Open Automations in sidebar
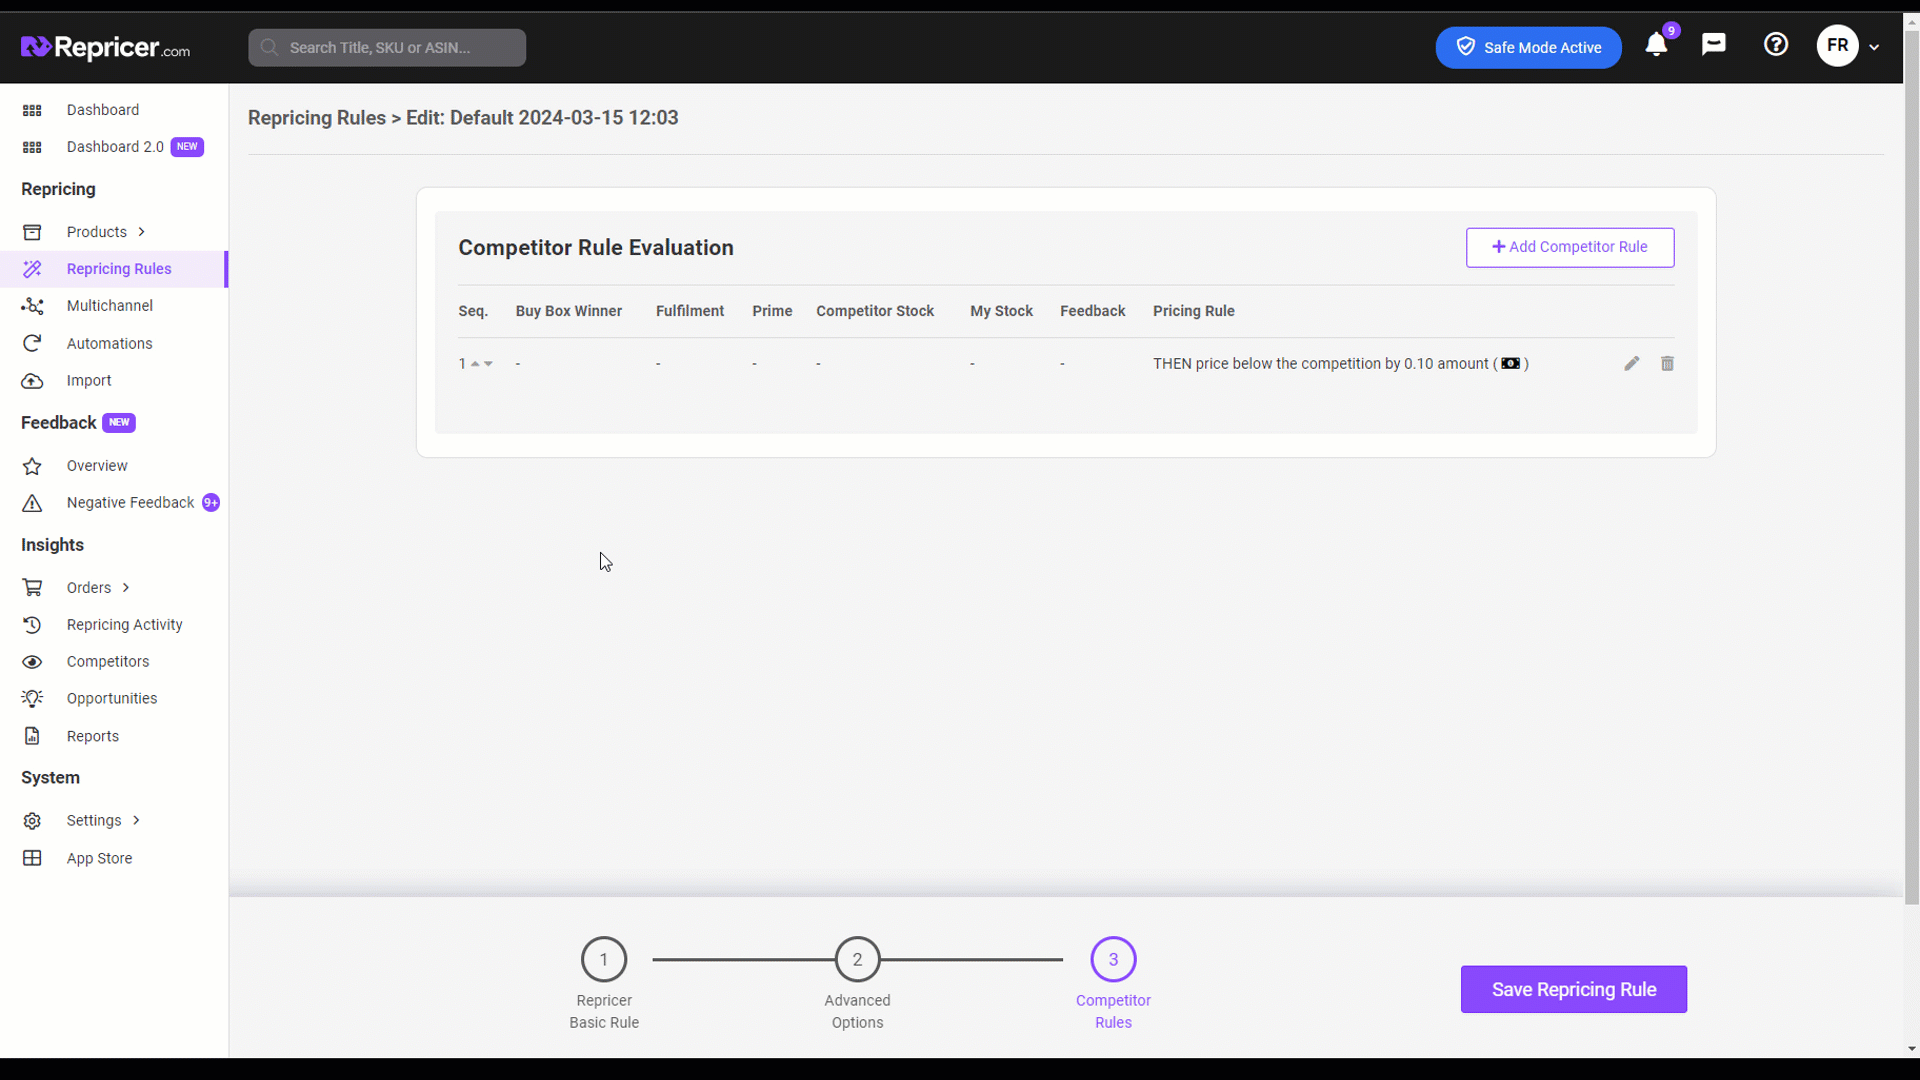Screen dimensions: 1920x1080 tap(110, 343)
